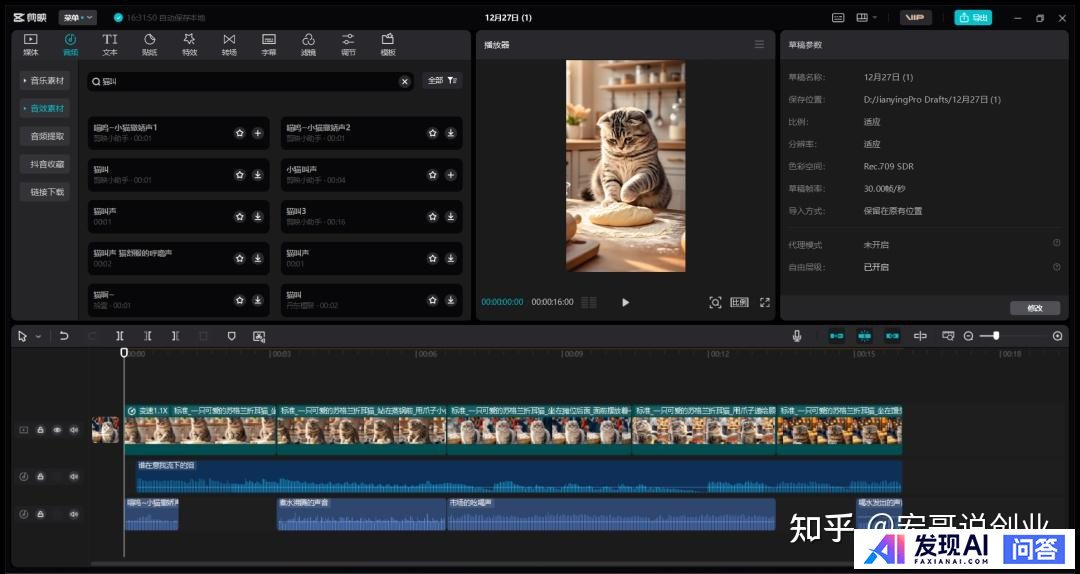Zoom in the timeline with plus
Viewport: 1080px width, 574px height.
click(1058, 336)
